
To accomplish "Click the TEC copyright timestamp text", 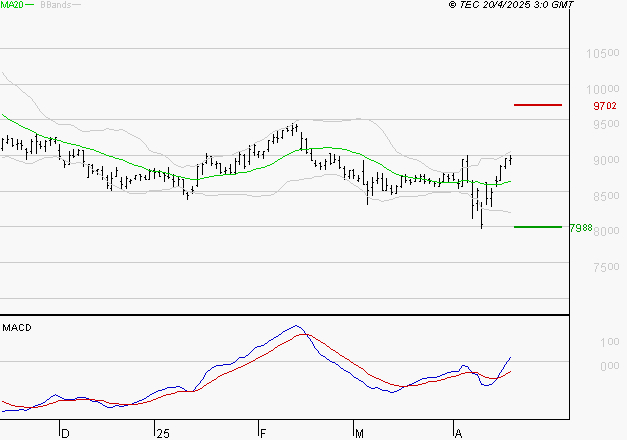I will point(511,5).
